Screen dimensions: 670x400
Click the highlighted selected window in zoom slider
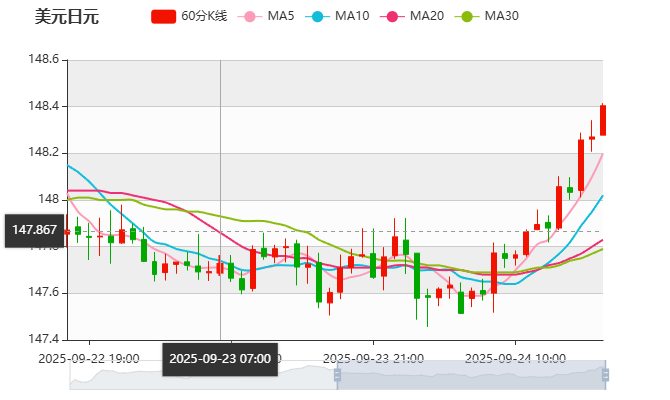click(x=470, y=376)
